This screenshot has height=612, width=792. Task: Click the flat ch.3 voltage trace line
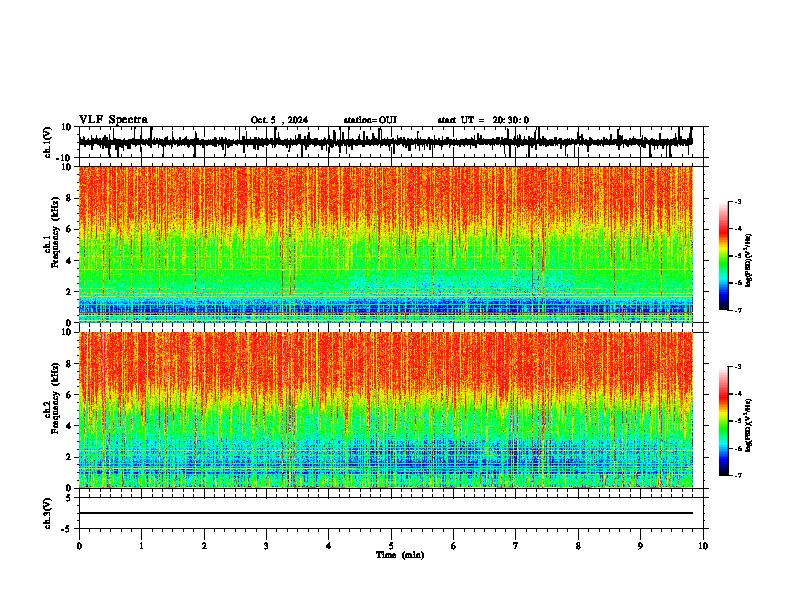[x=386, y=513]
